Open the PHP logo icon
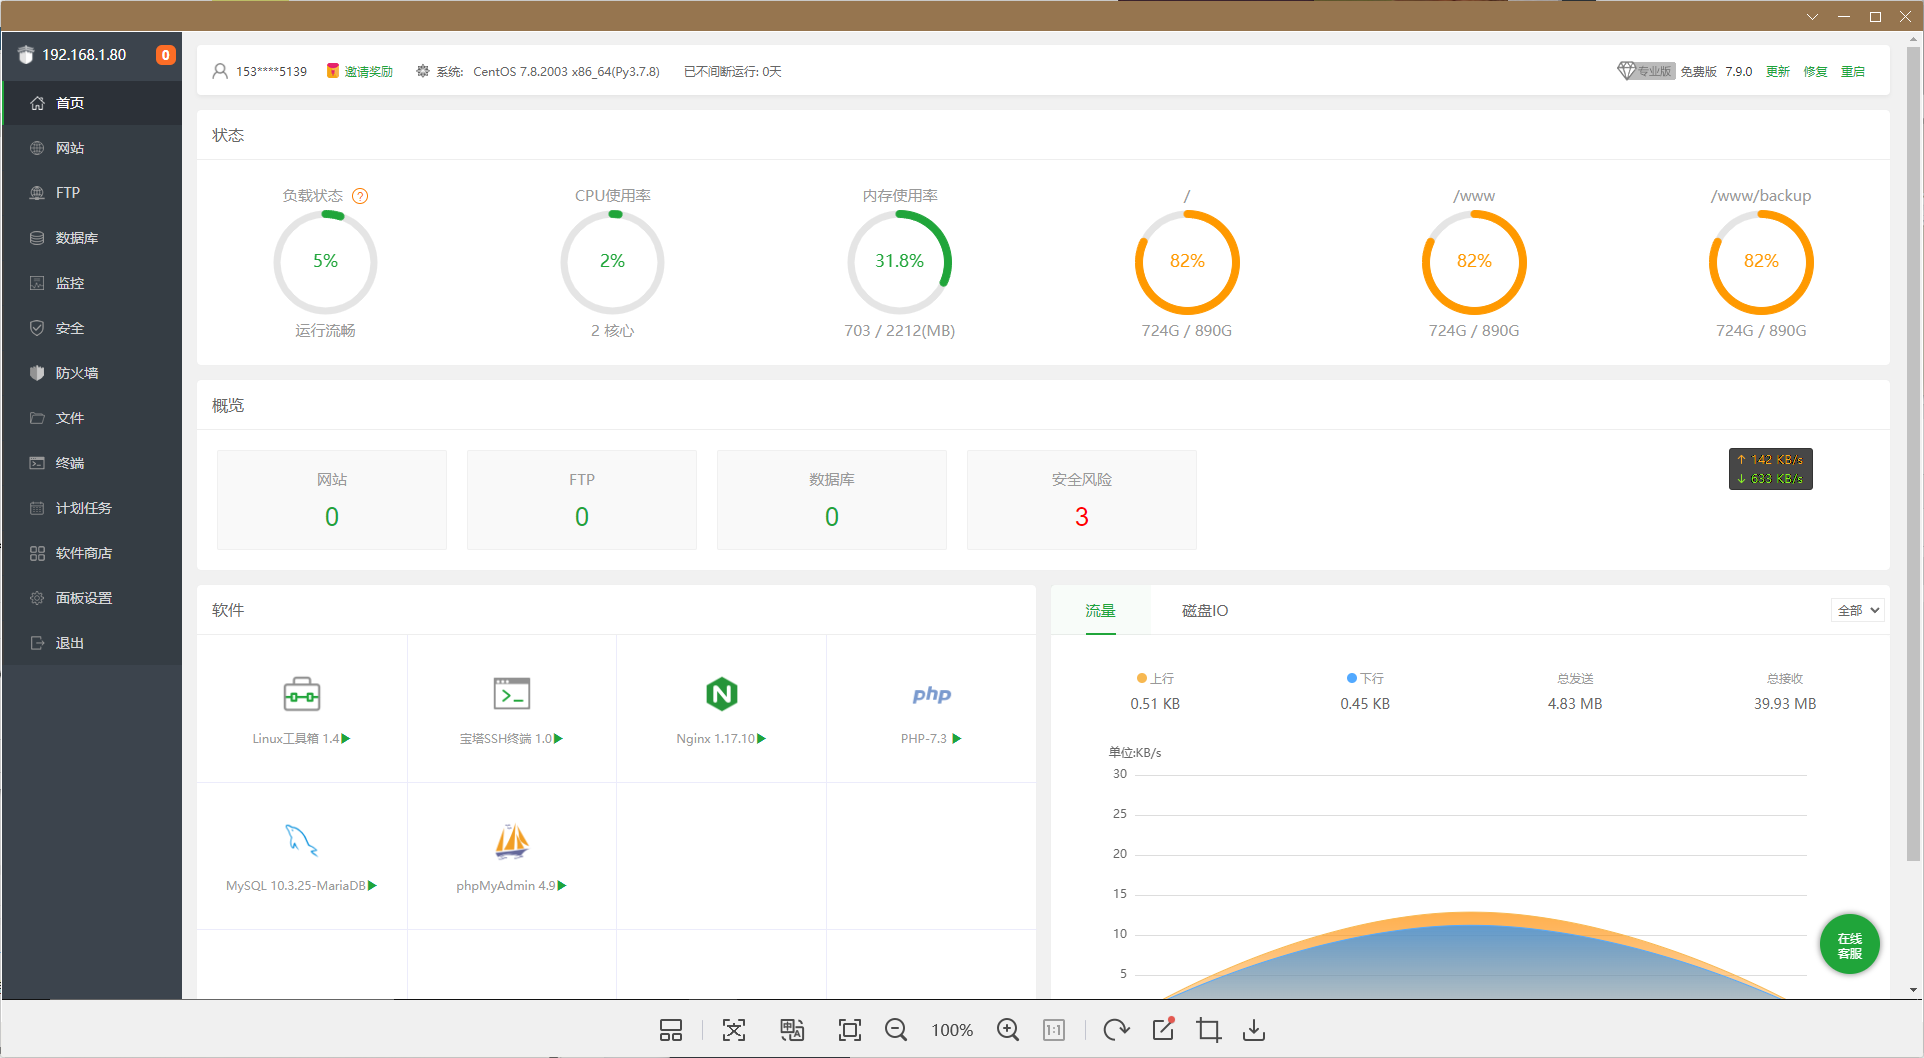 931,694
